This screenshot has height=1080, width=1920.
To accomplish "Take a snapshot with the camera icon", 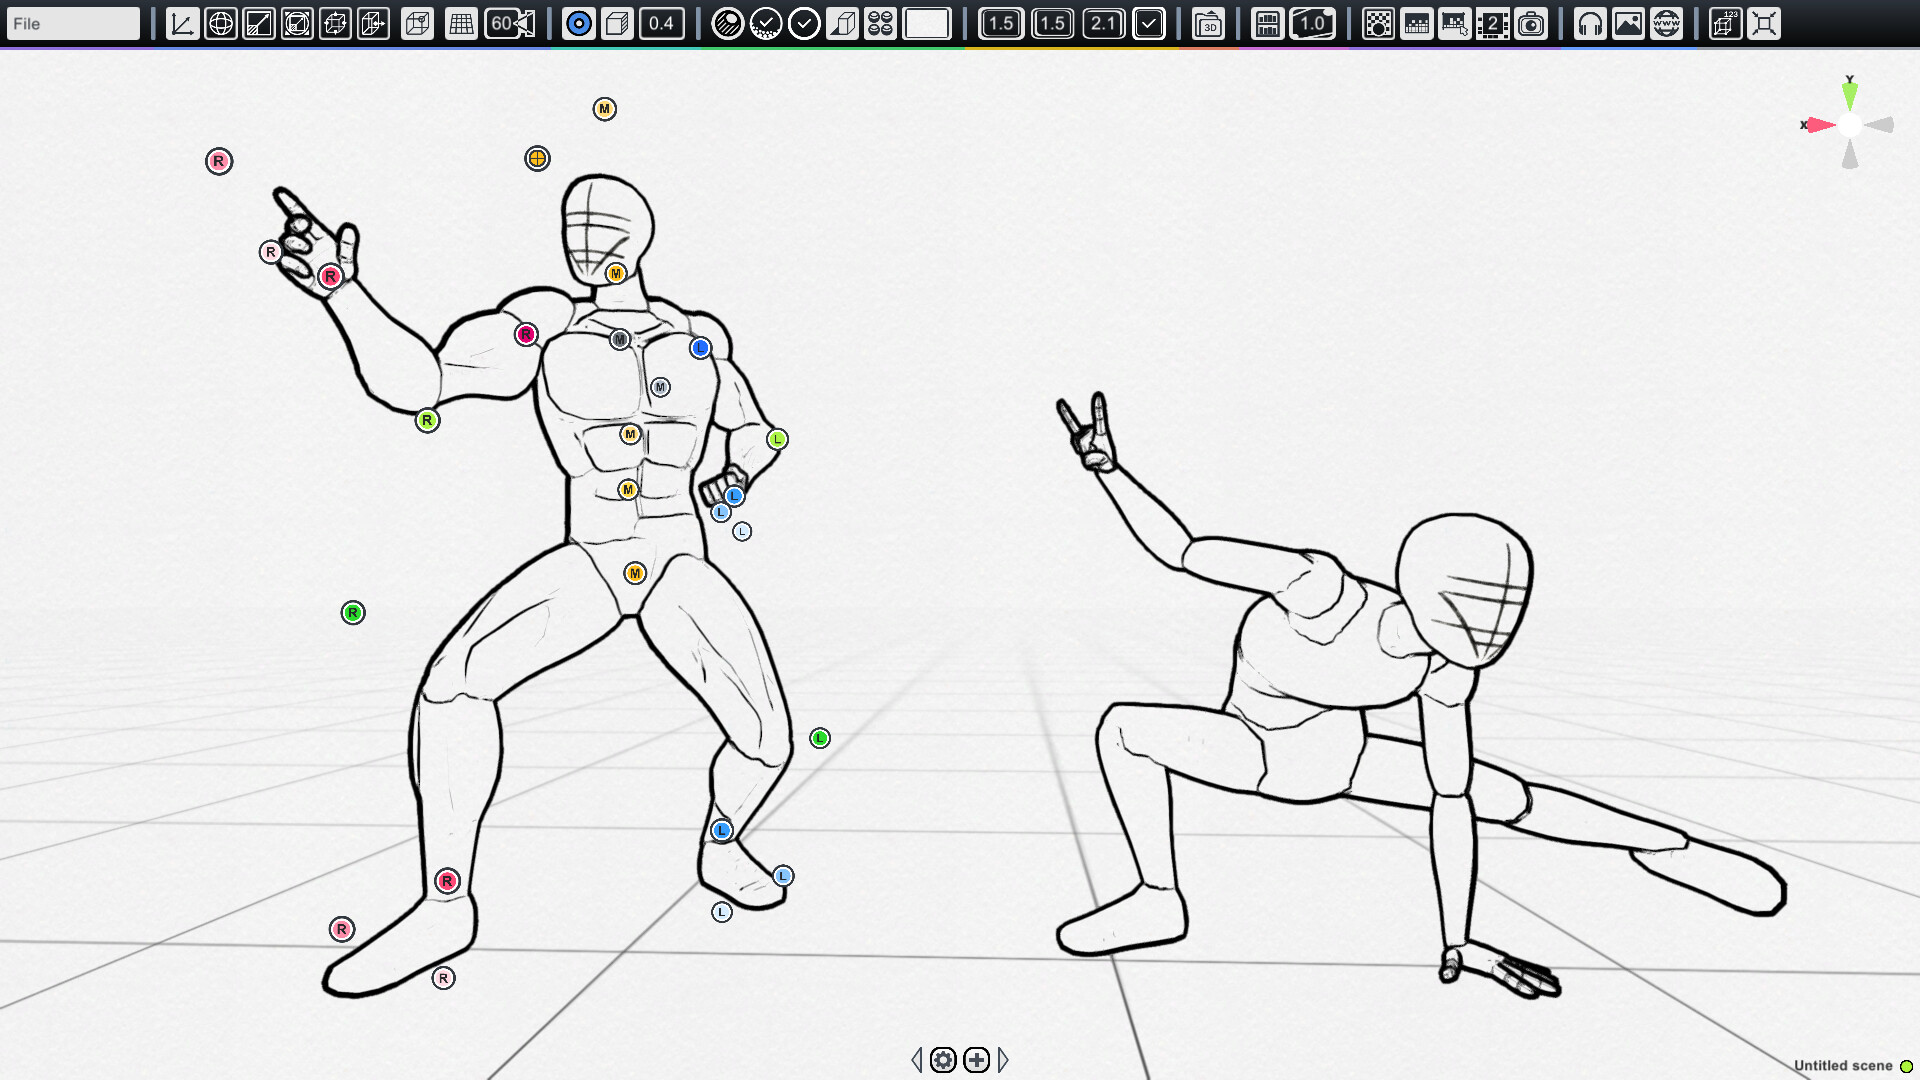I will [1530, 22].
